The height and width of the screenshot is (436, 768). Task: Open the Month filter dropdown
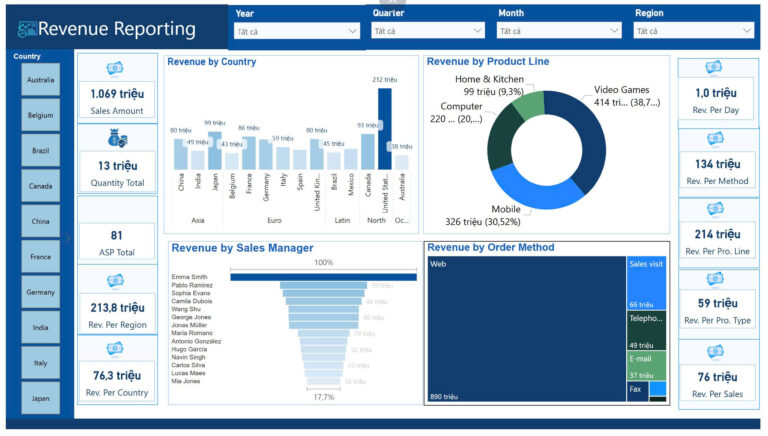point(560,31)
